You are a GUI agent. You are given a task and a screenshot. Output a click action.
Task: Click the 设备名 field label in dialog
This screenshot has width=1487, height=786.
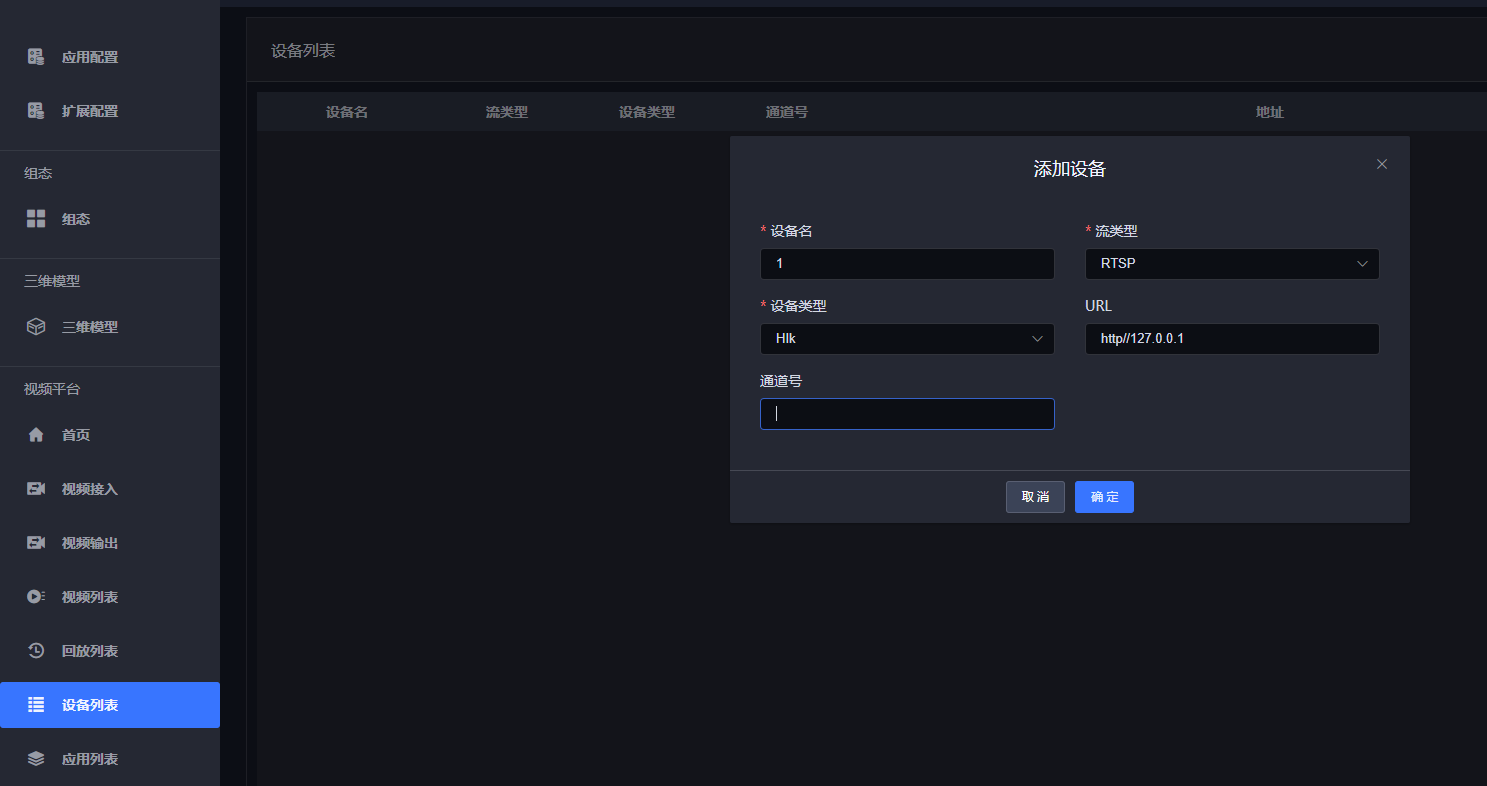pos(791,231)
